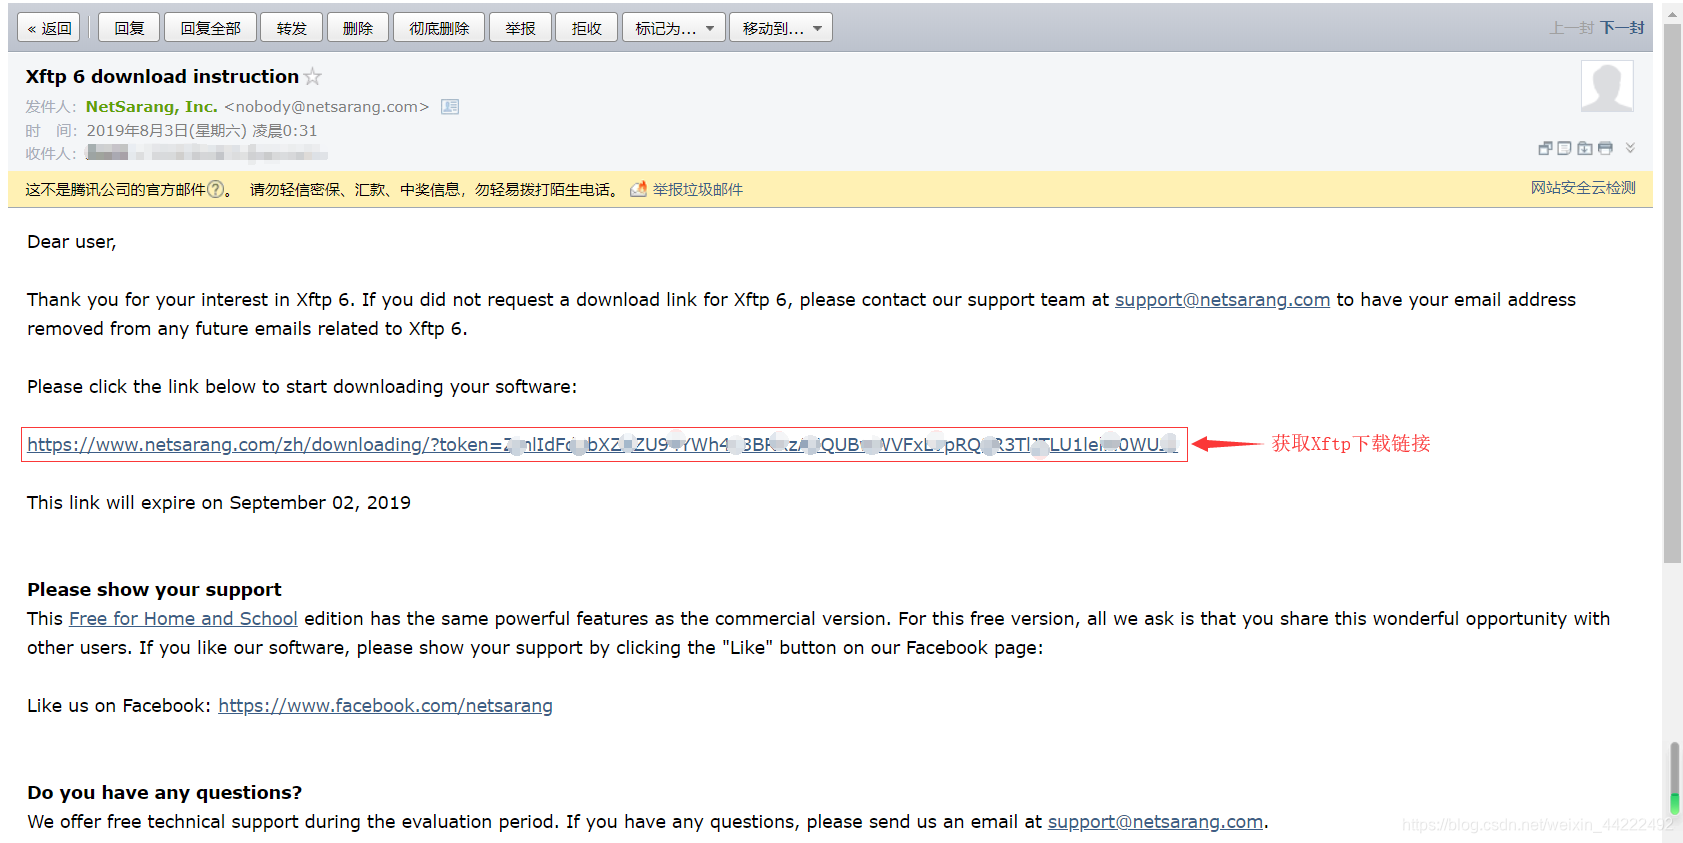Click "Do you have any questions?" heading
Image resolution: width=1683 pixels, height=843 pixels.
click(x=164, y=793)
